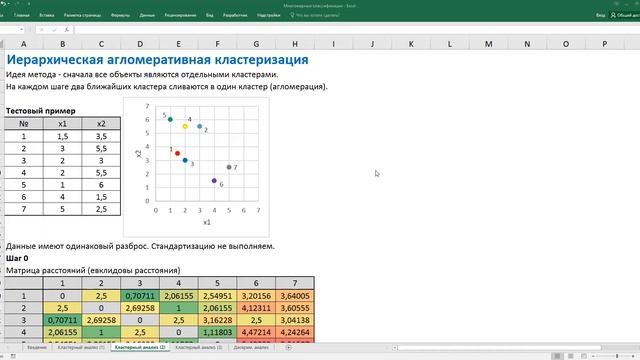
Task: Click distance cell 3,16228
Action: pyautogui.click(x=217, y=320)
